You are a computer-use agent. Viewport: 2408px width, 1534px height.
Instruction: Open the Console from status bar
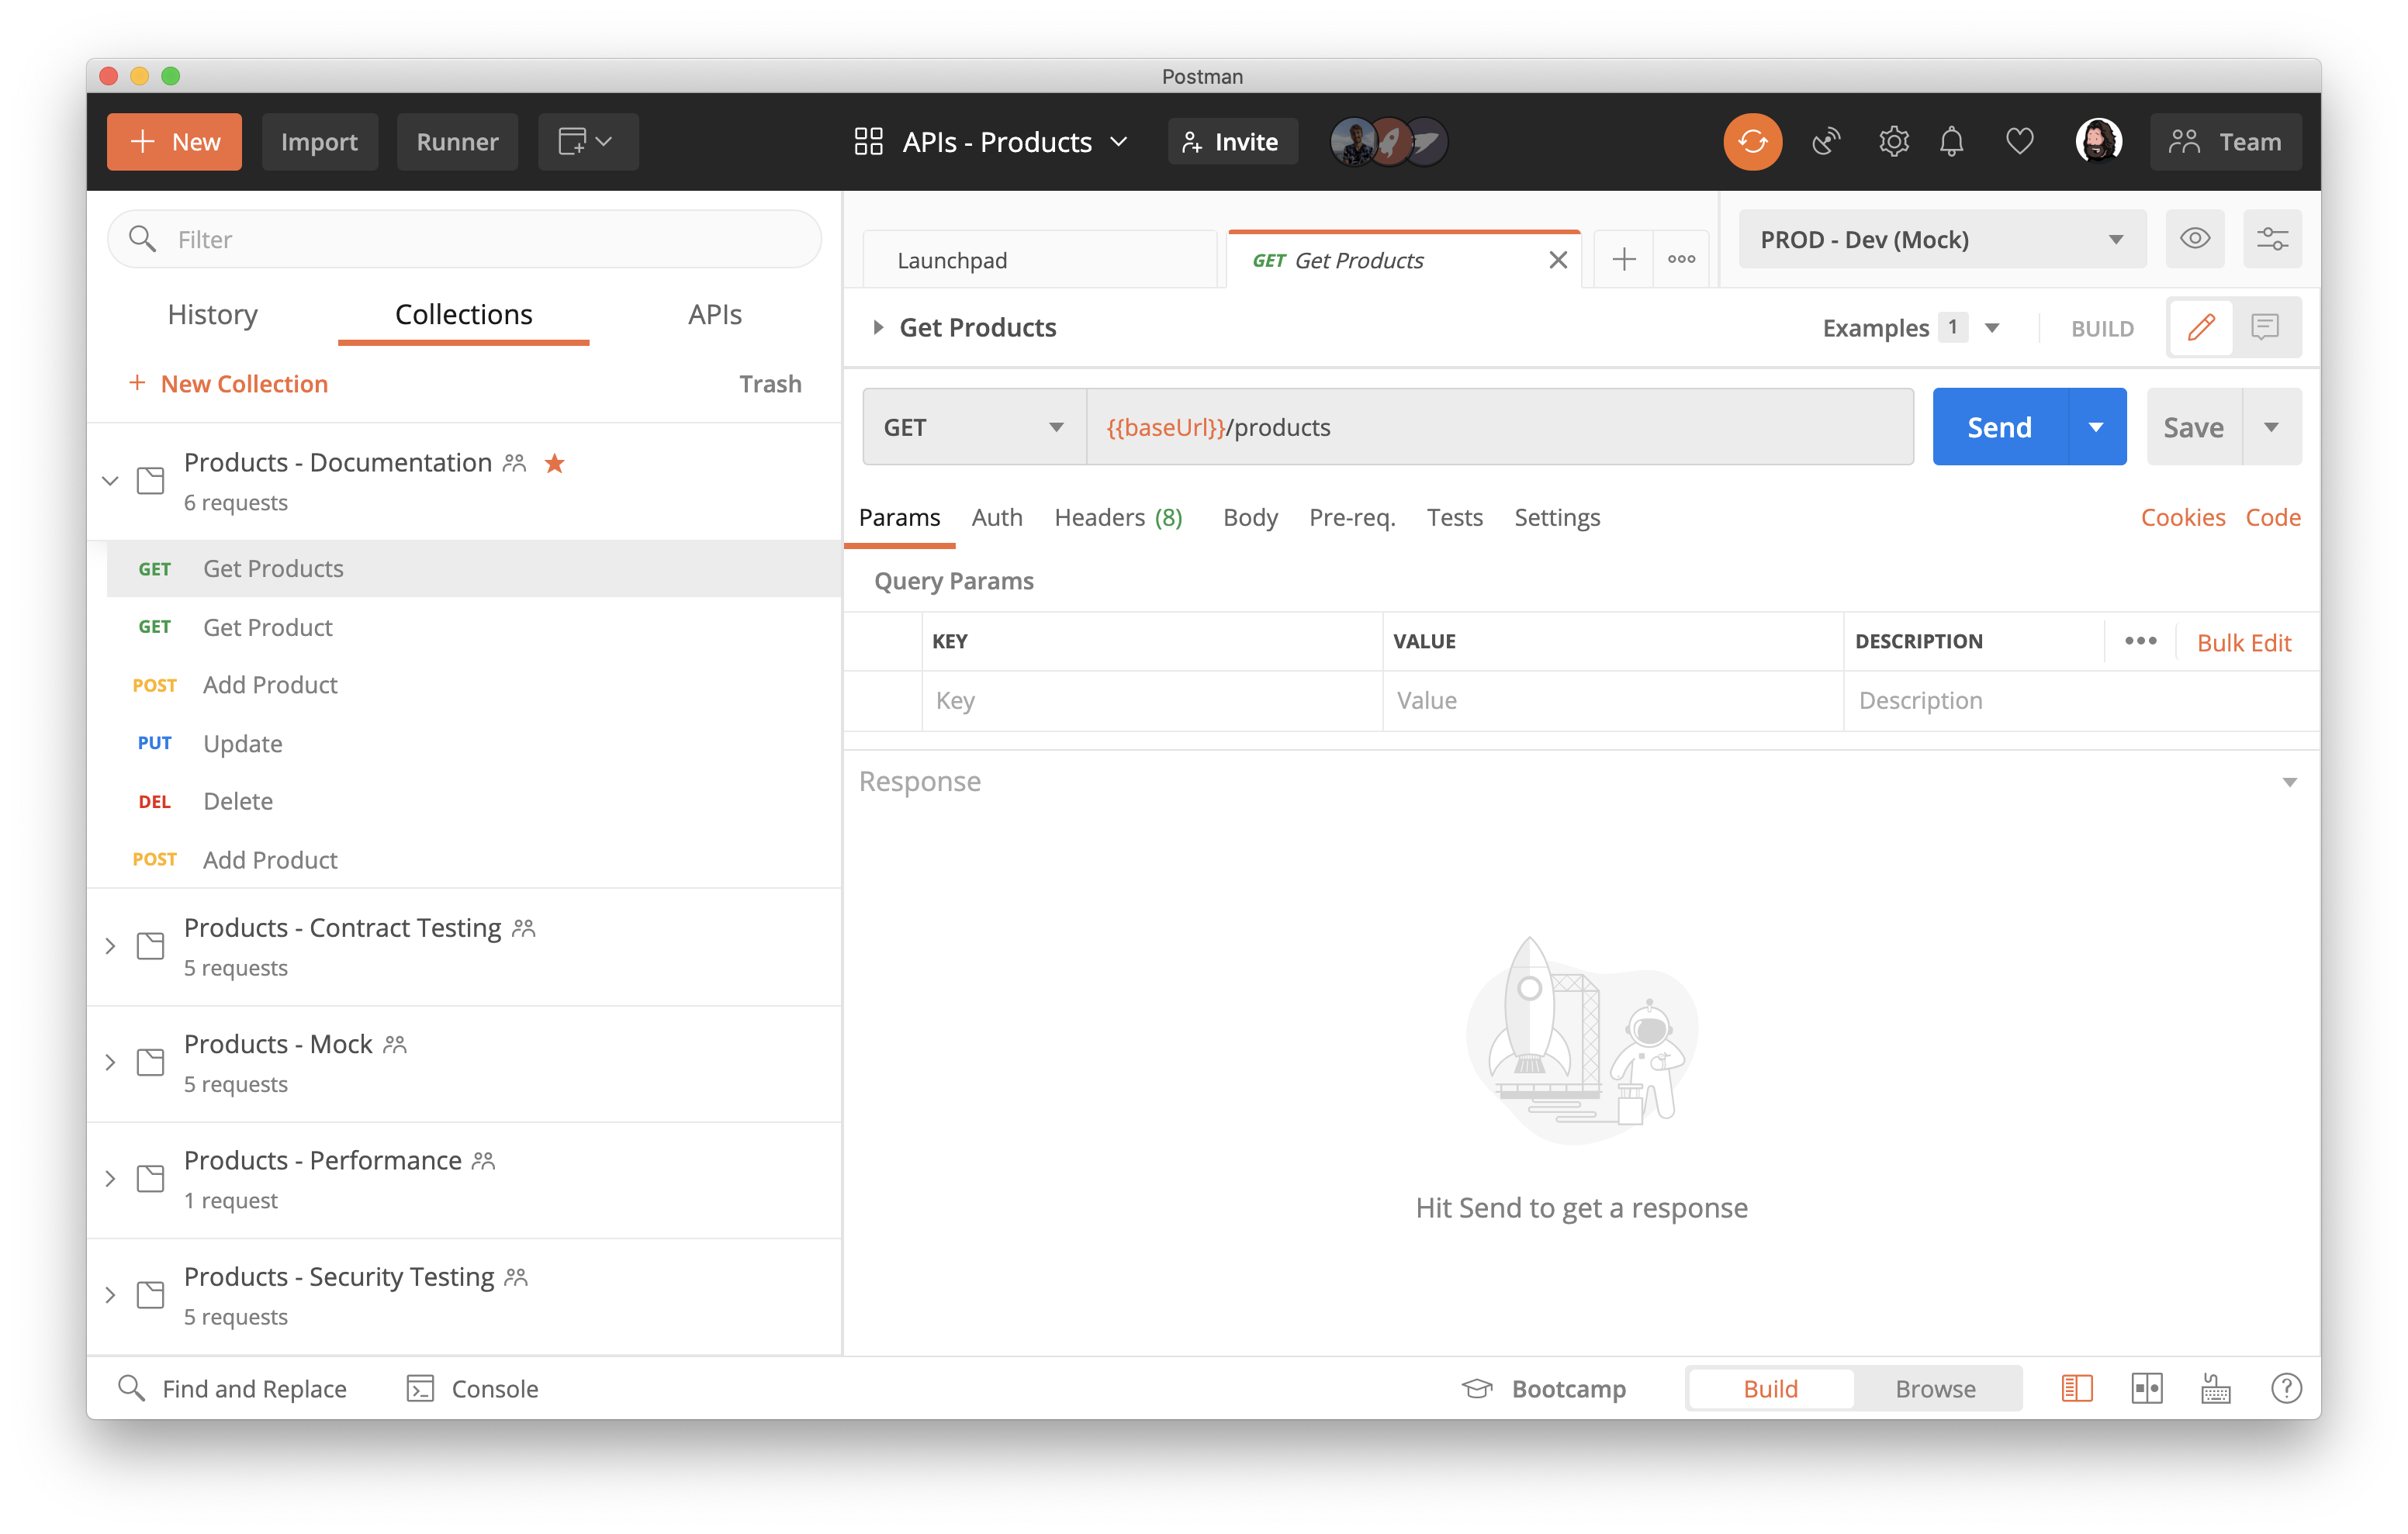click(x=473, y=1388)
